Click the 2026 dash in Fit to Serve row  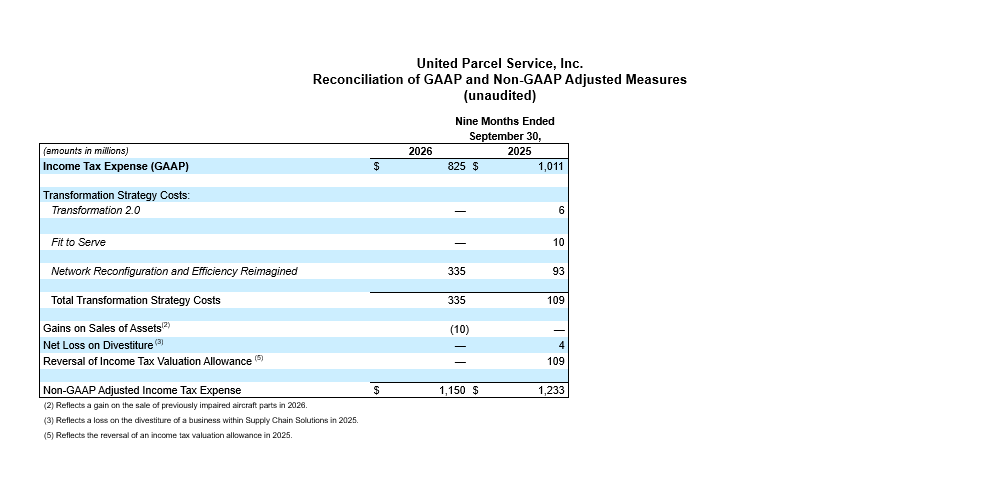click(x=460, y=243)
